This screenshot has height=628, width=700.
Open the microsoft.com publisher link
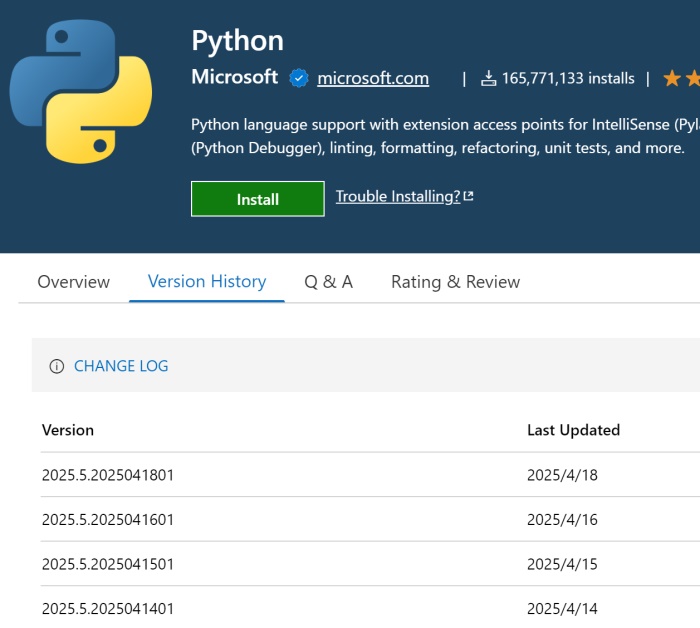373,79
